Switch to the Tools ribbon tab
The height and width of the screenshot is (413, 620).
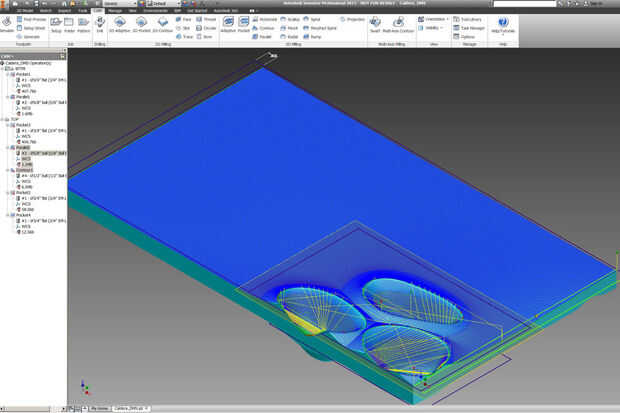coord(82,11)
